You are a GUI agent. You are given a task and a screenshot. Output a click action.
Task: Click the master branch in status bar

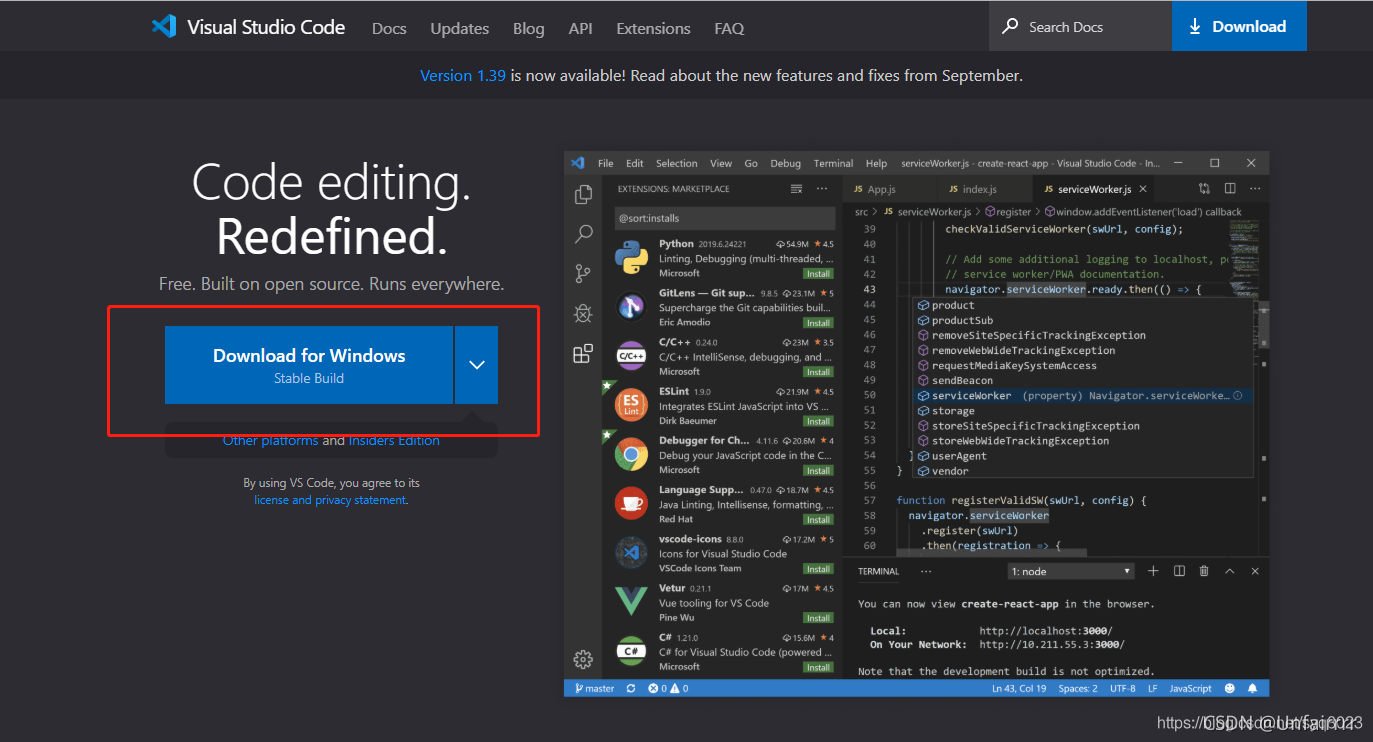click(x=594, y=688)
